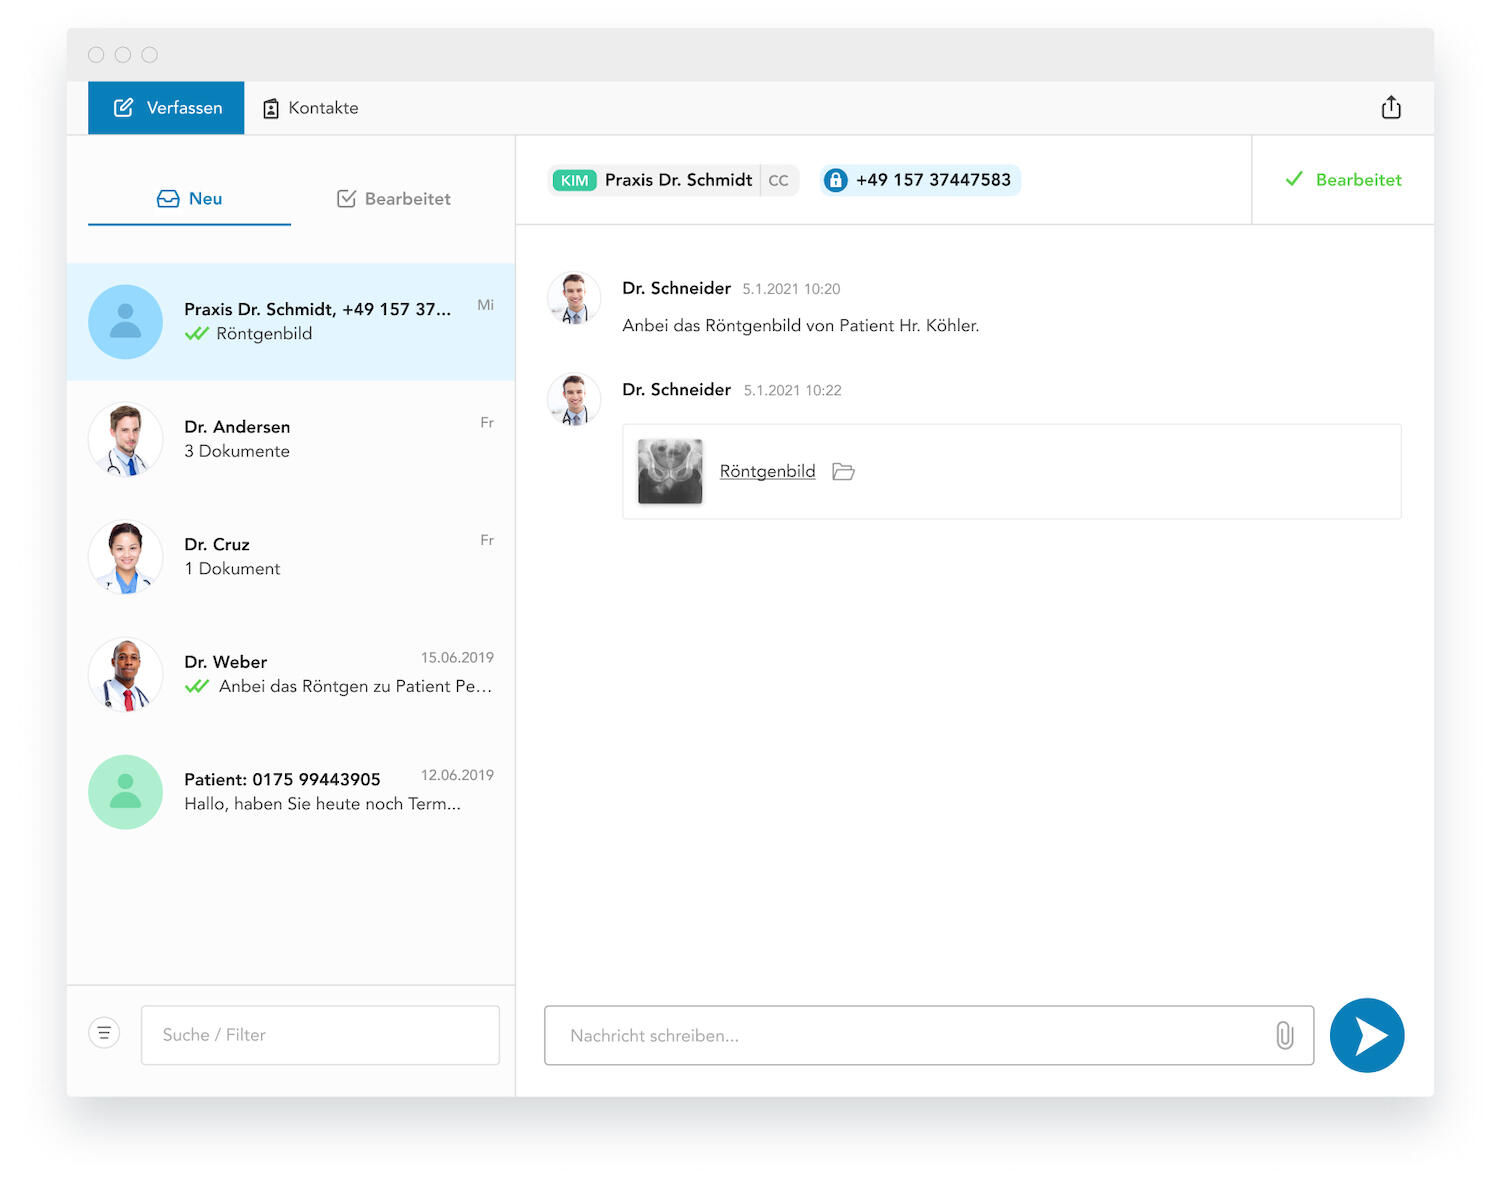The width and height of the screenshot is (1500, 1180).
Task: Click the folder icon next to Röntgenbild
Action: click(843, 472)
